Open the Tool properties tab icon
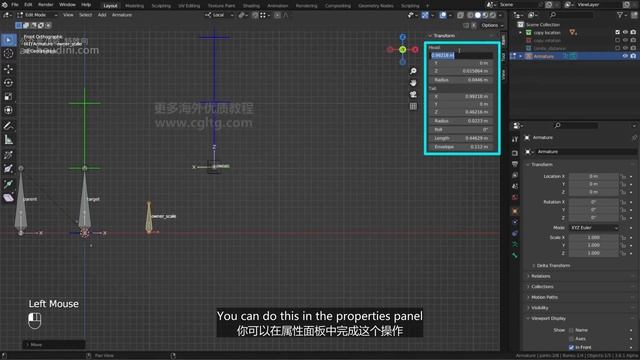This screenshot has width=640, height=360. click(515, 140)
